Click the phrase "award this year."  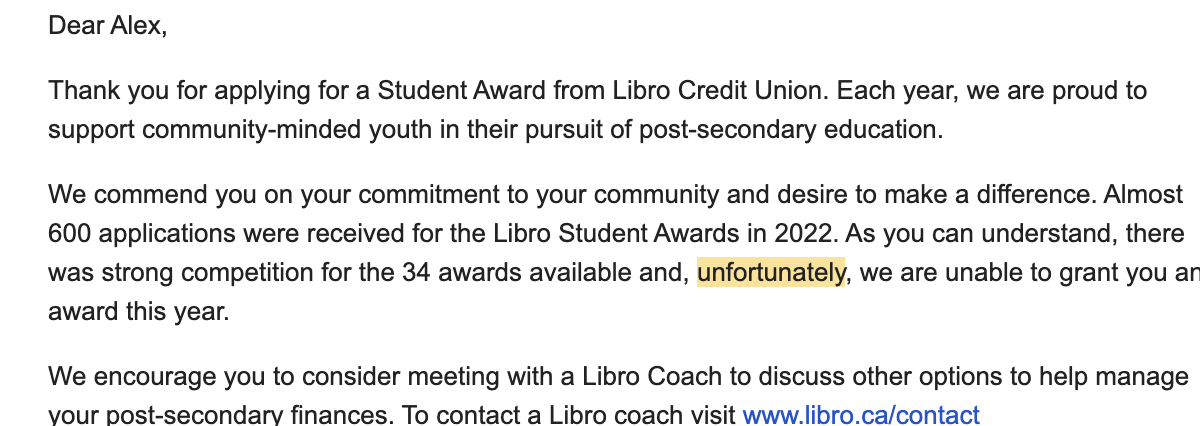(x=138, y=310)
